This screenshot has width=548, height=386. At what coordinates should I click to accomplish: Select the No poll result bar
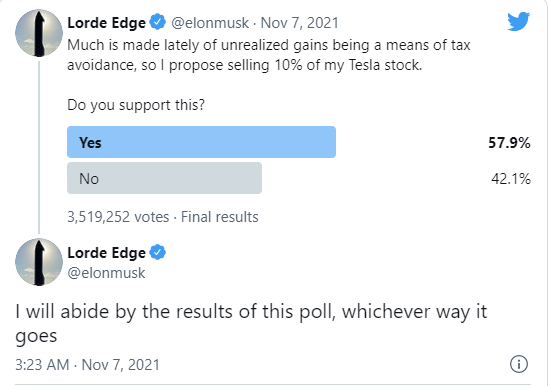point(164,178)
